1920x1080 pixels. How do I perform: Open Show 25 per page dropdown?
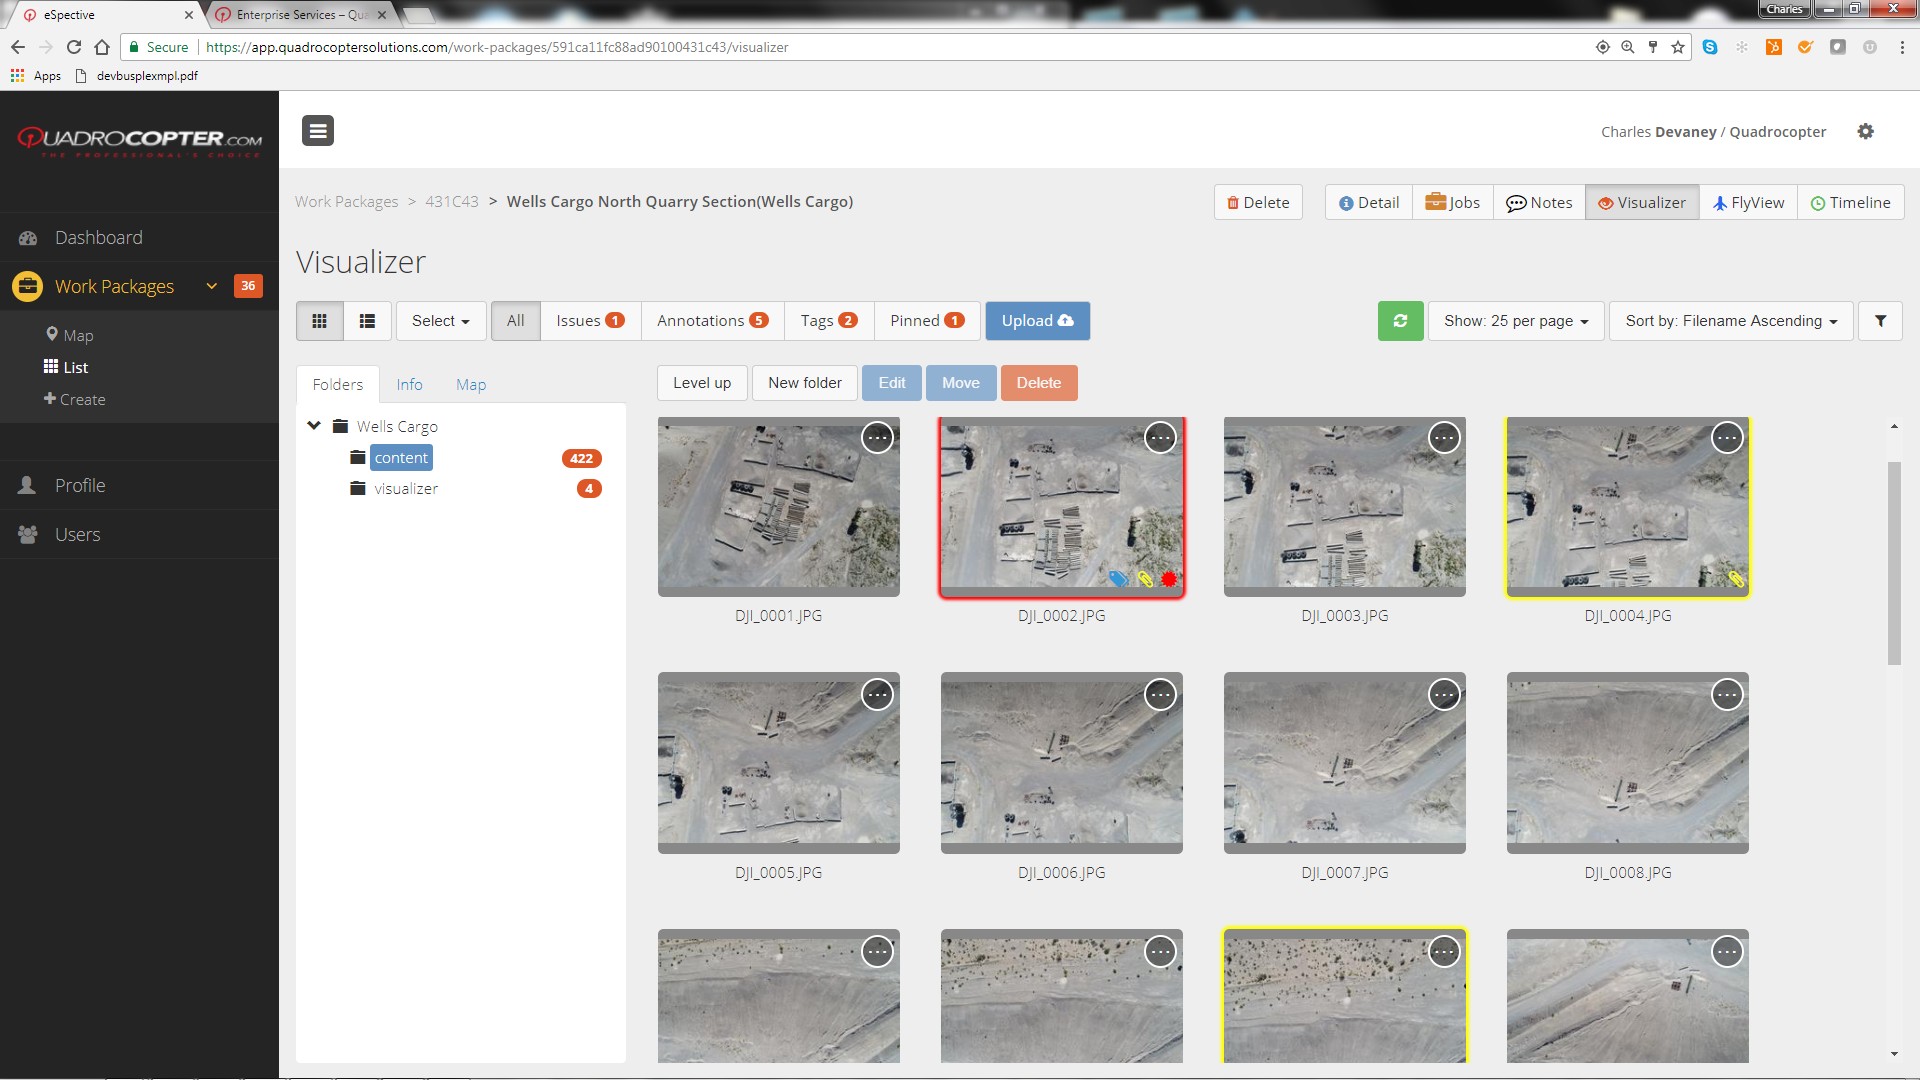[1515, 321]
